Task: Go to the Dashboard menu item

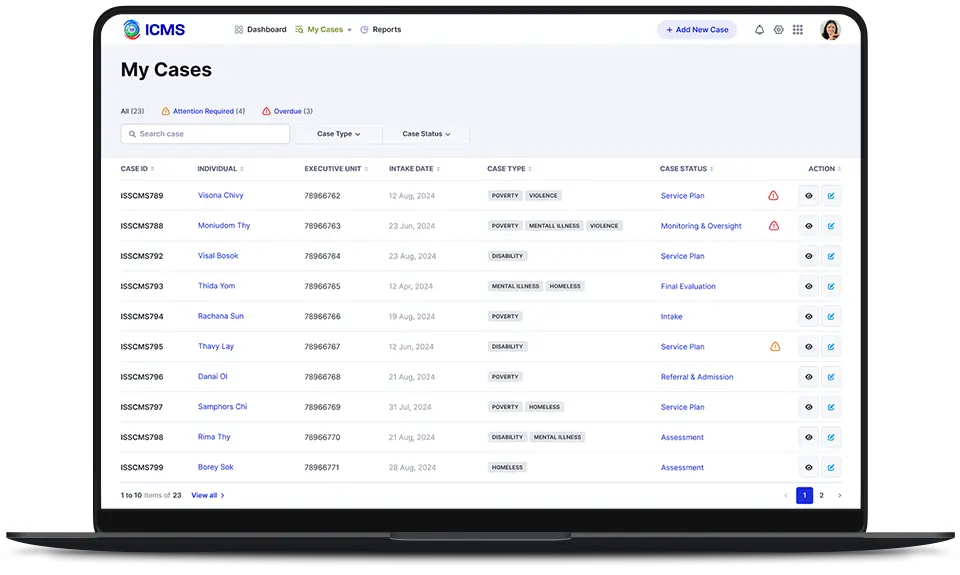Action: (x=260, y=30)
